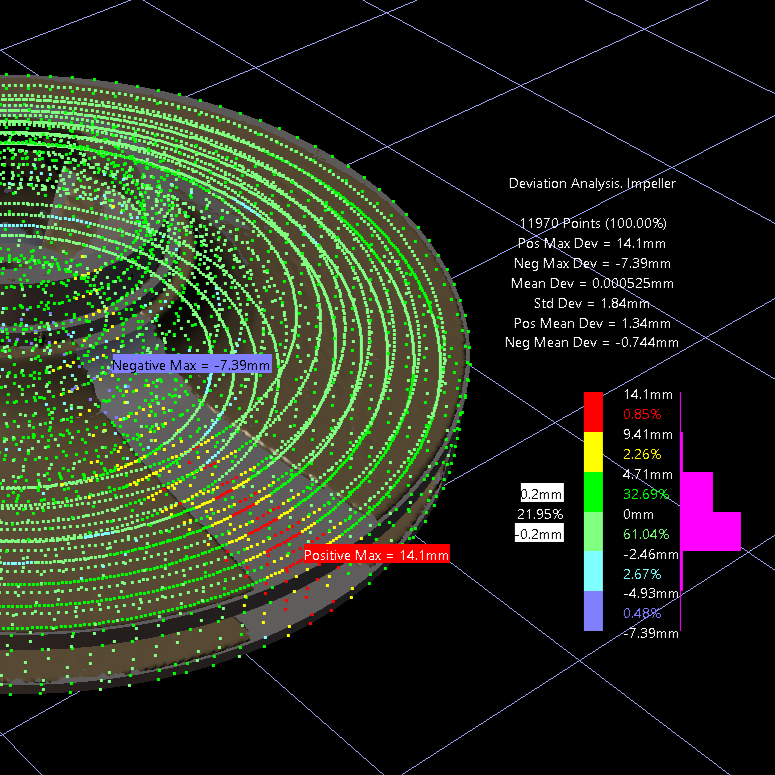The image size is (775, 775).
Task: Select the Std Dev = 1.84mm readout
Action: pos(593,302)
